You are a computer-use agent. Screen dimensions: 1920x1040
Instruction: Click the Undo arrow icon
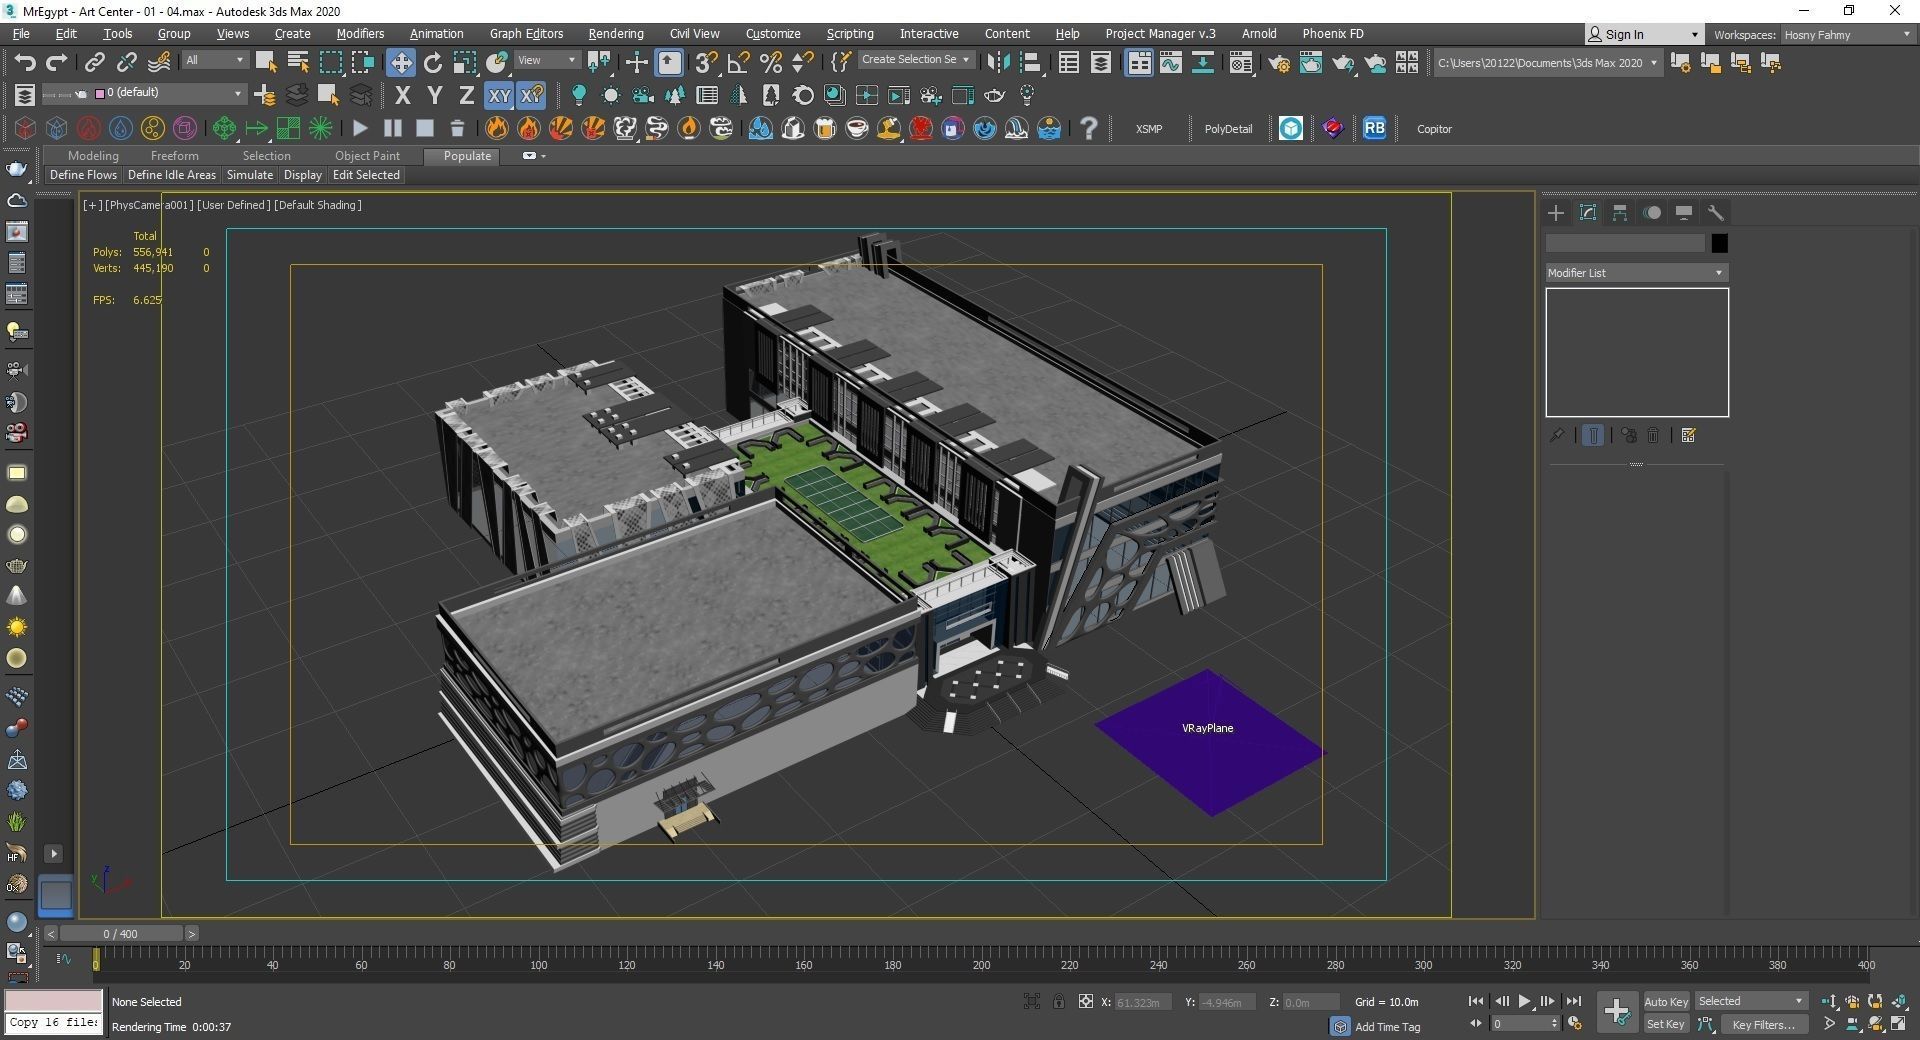(x=25, y=63)
